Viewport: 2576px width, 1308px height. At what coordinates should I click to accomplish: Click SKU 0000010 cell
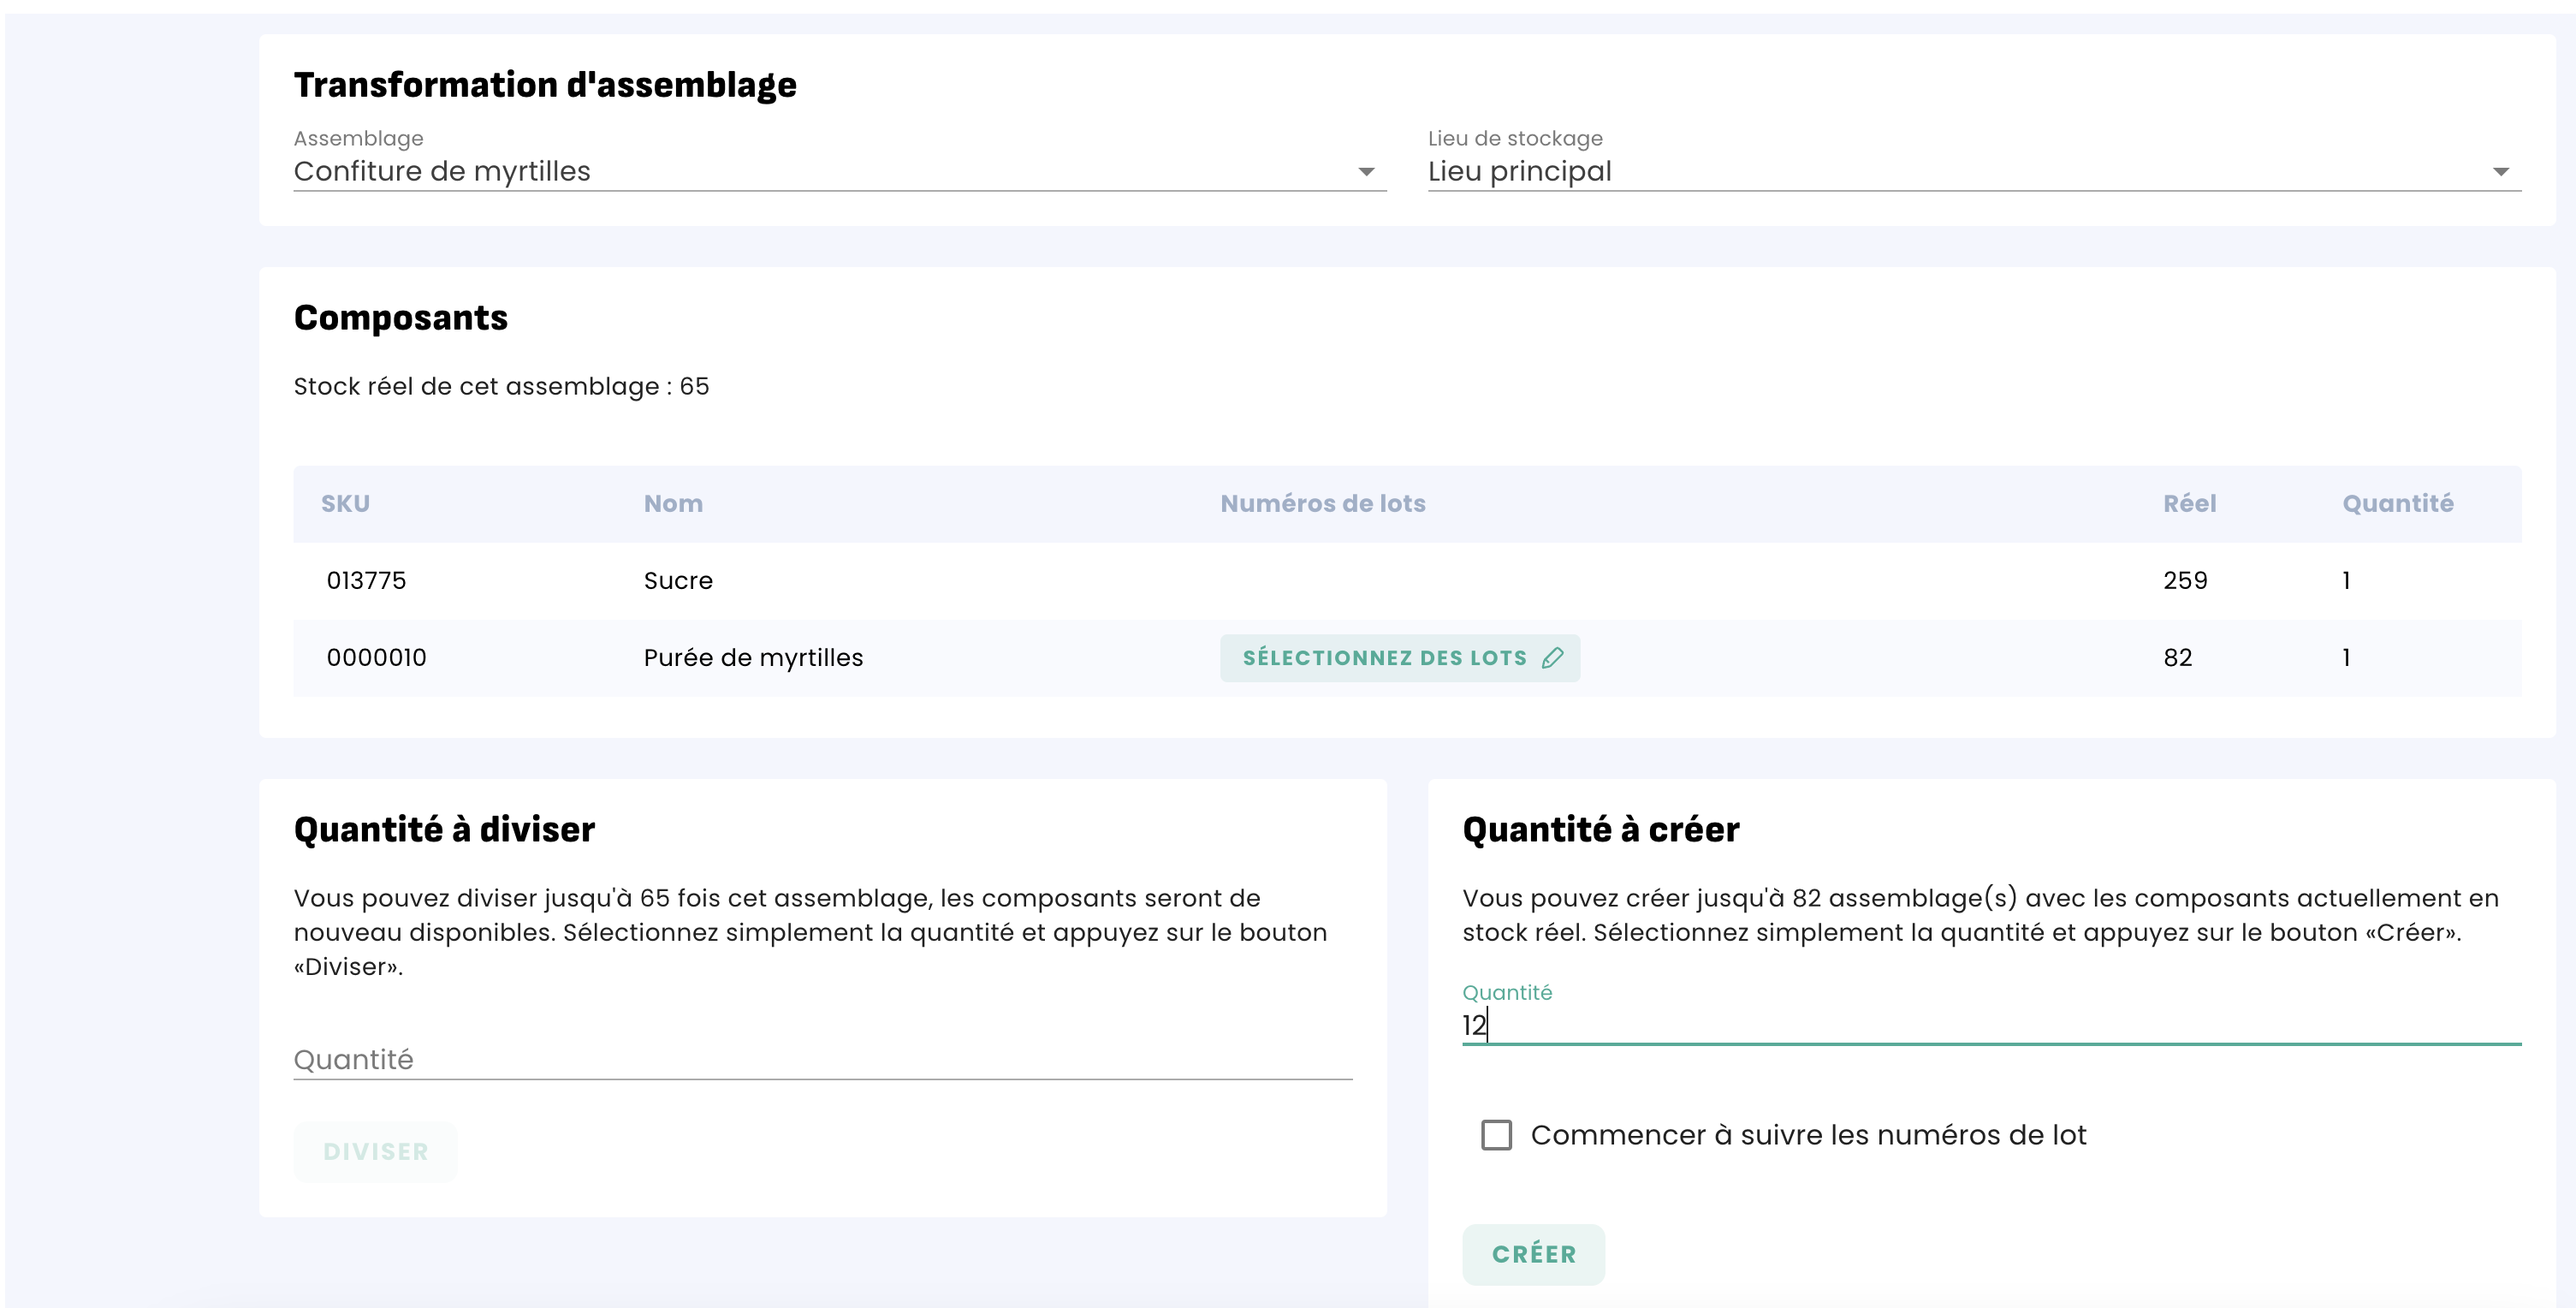[x=376, y=658]
